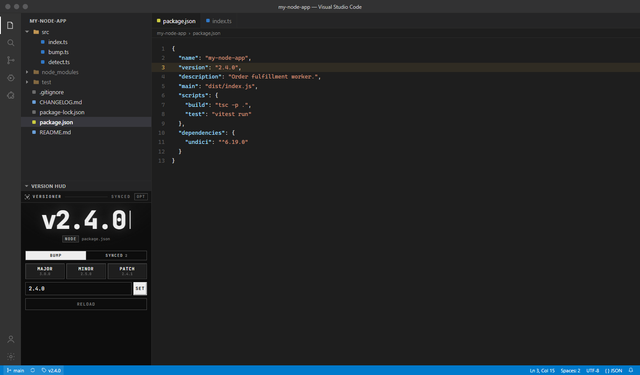Click the "scripts" key on line 6

pos(193,95)
